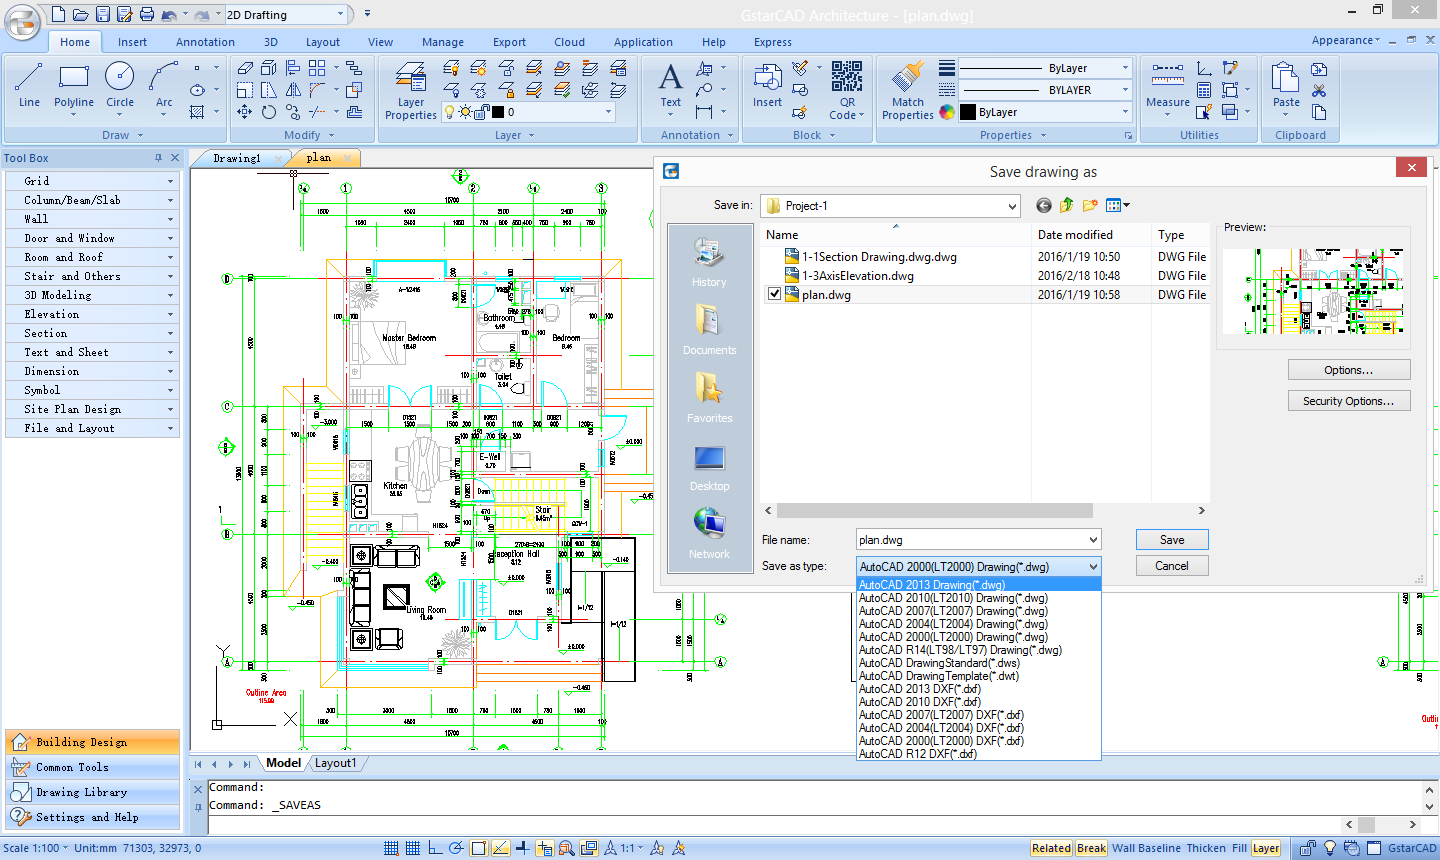Open Settings and Help panel

(92, 817)
